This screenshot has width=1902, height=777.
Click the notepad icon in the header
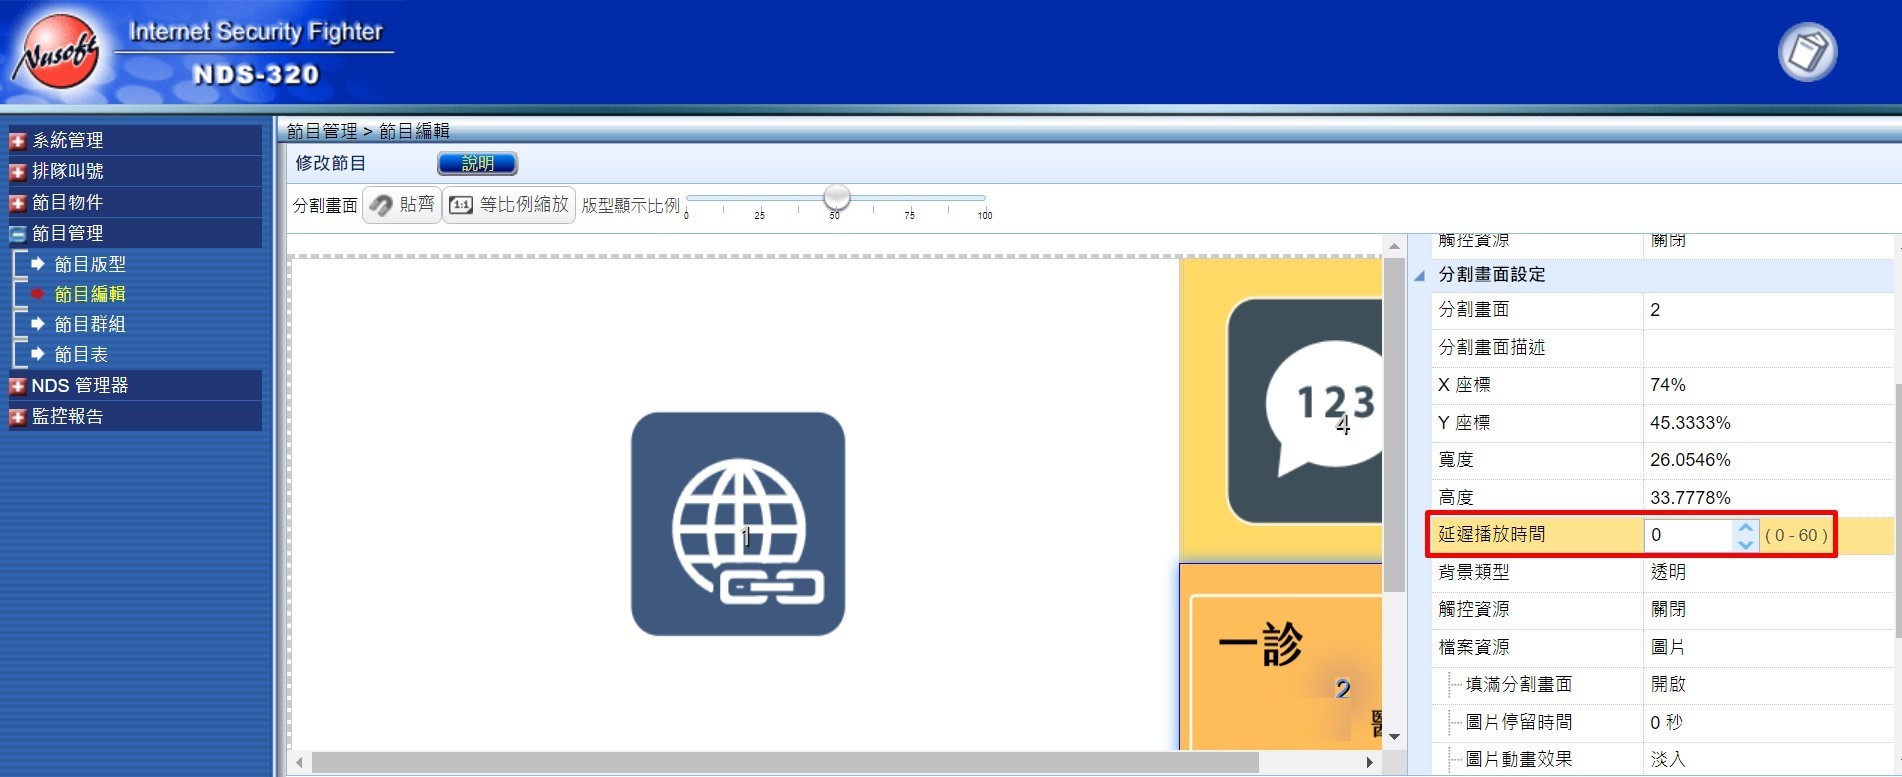tap(1807, 52)
